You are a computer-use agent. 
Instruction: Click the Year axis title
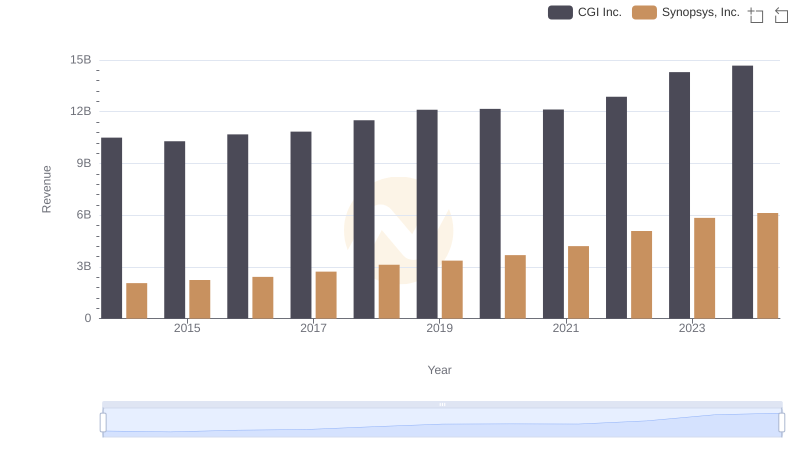(x=439, y=370)
